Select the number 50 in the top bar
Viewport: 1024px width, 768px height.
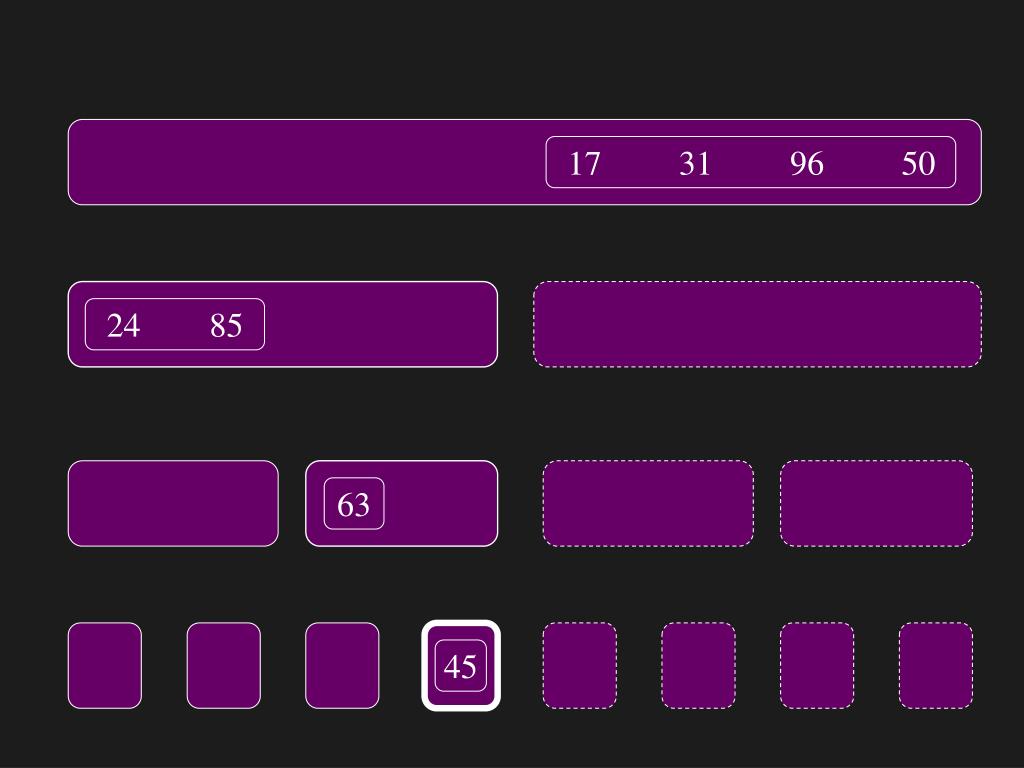pyautogui.click(x=918, y=163)
